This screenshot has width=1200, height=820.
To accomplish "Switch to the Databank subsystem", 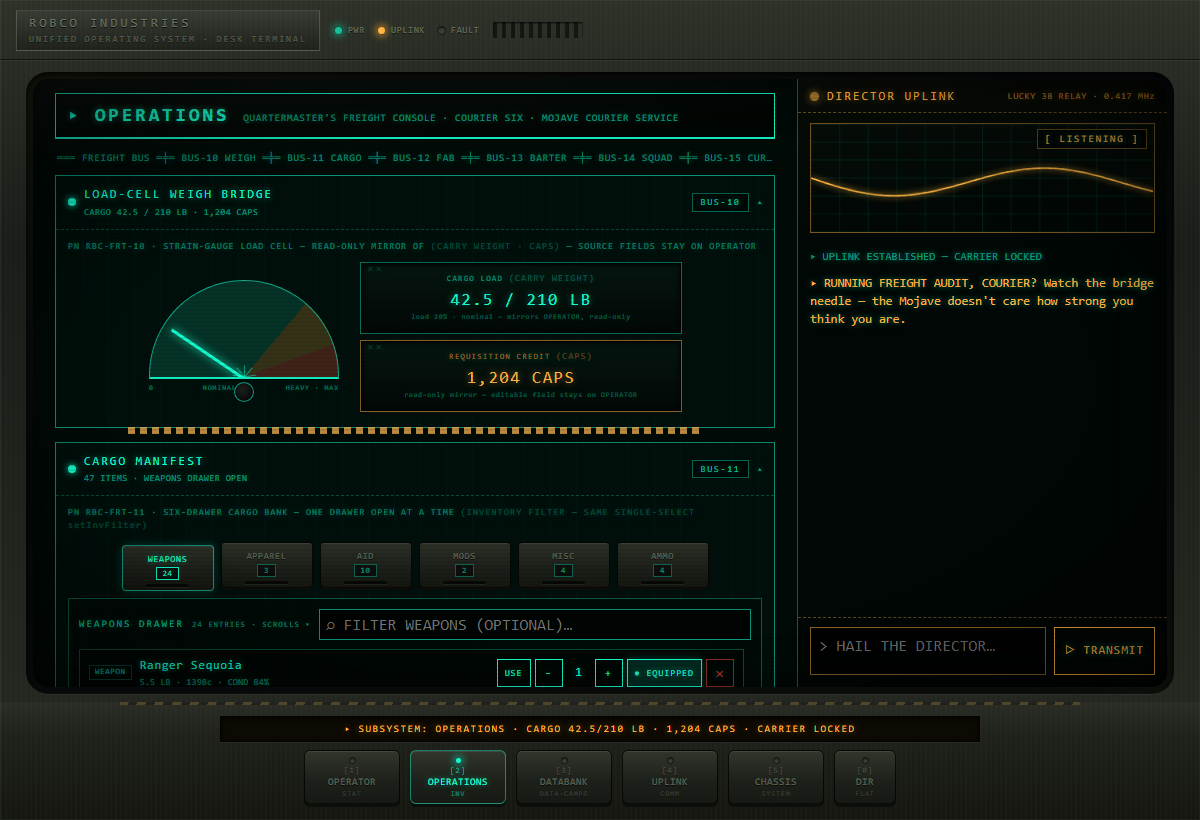I will coord(564,777).
